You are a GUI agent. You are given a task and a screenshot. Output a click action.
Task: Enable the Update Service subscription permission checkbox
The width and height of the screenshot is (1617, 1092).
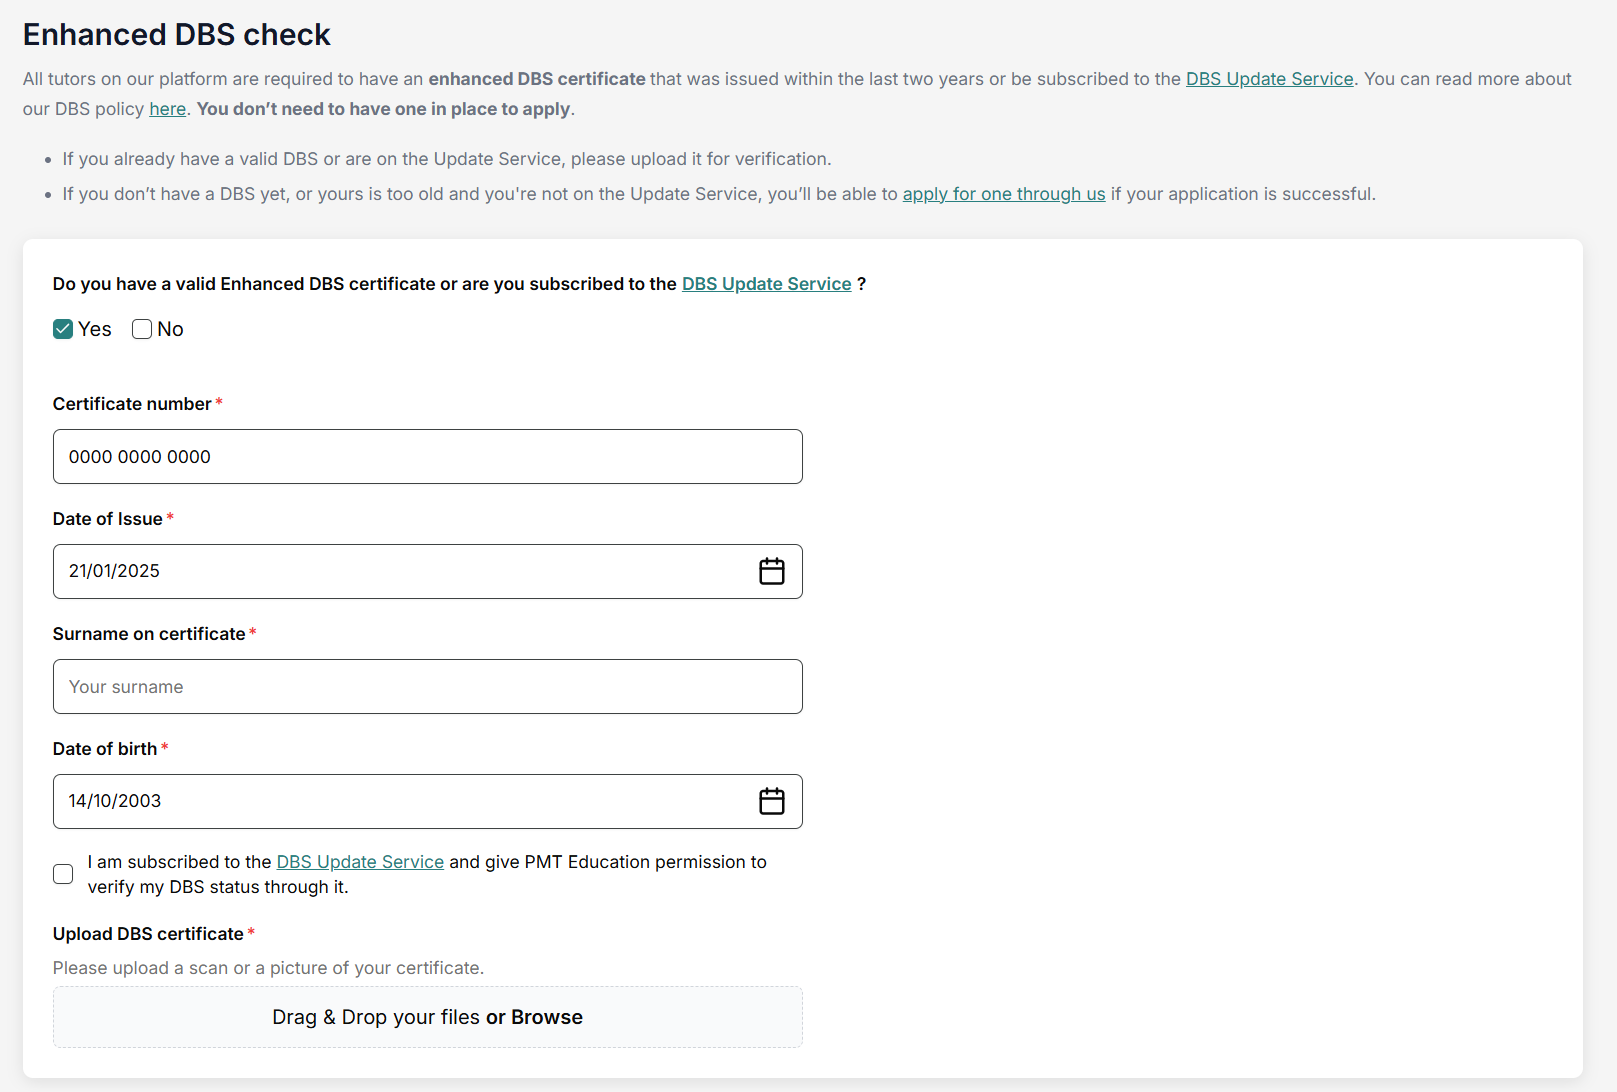click(63, 874)
